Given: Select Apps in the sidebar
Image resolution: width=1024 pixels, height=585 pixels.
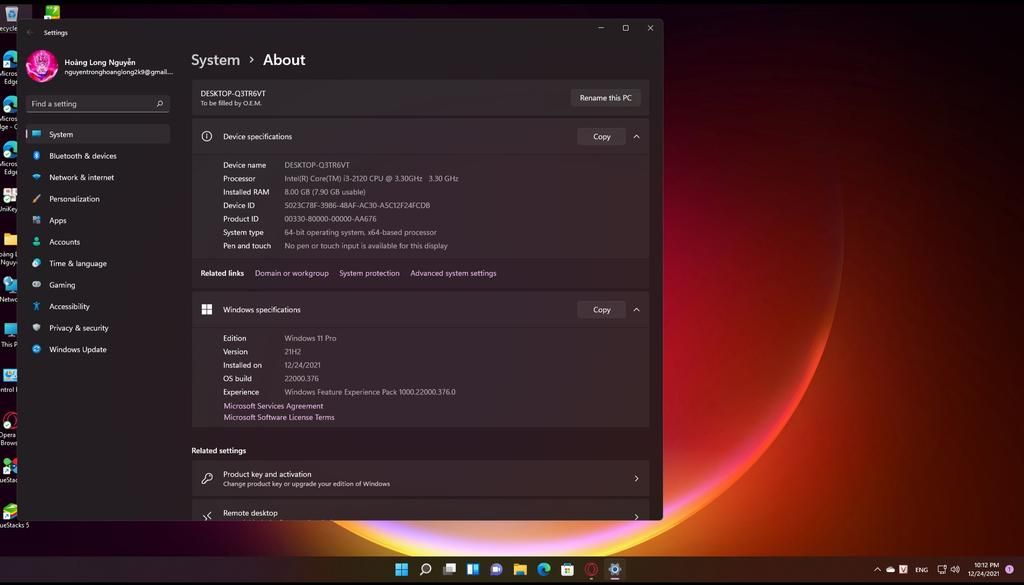Looking at the screenshot, I should tap(98, 220).
